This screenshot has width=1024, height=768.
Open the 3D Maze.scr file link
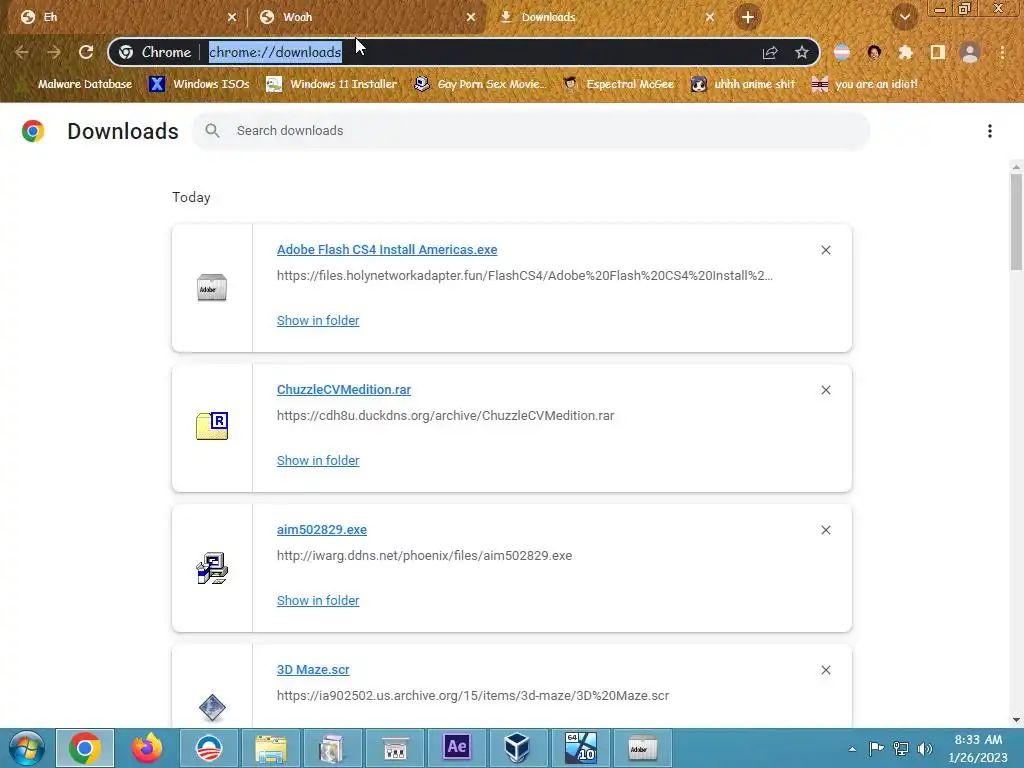[x=313, y=669]
